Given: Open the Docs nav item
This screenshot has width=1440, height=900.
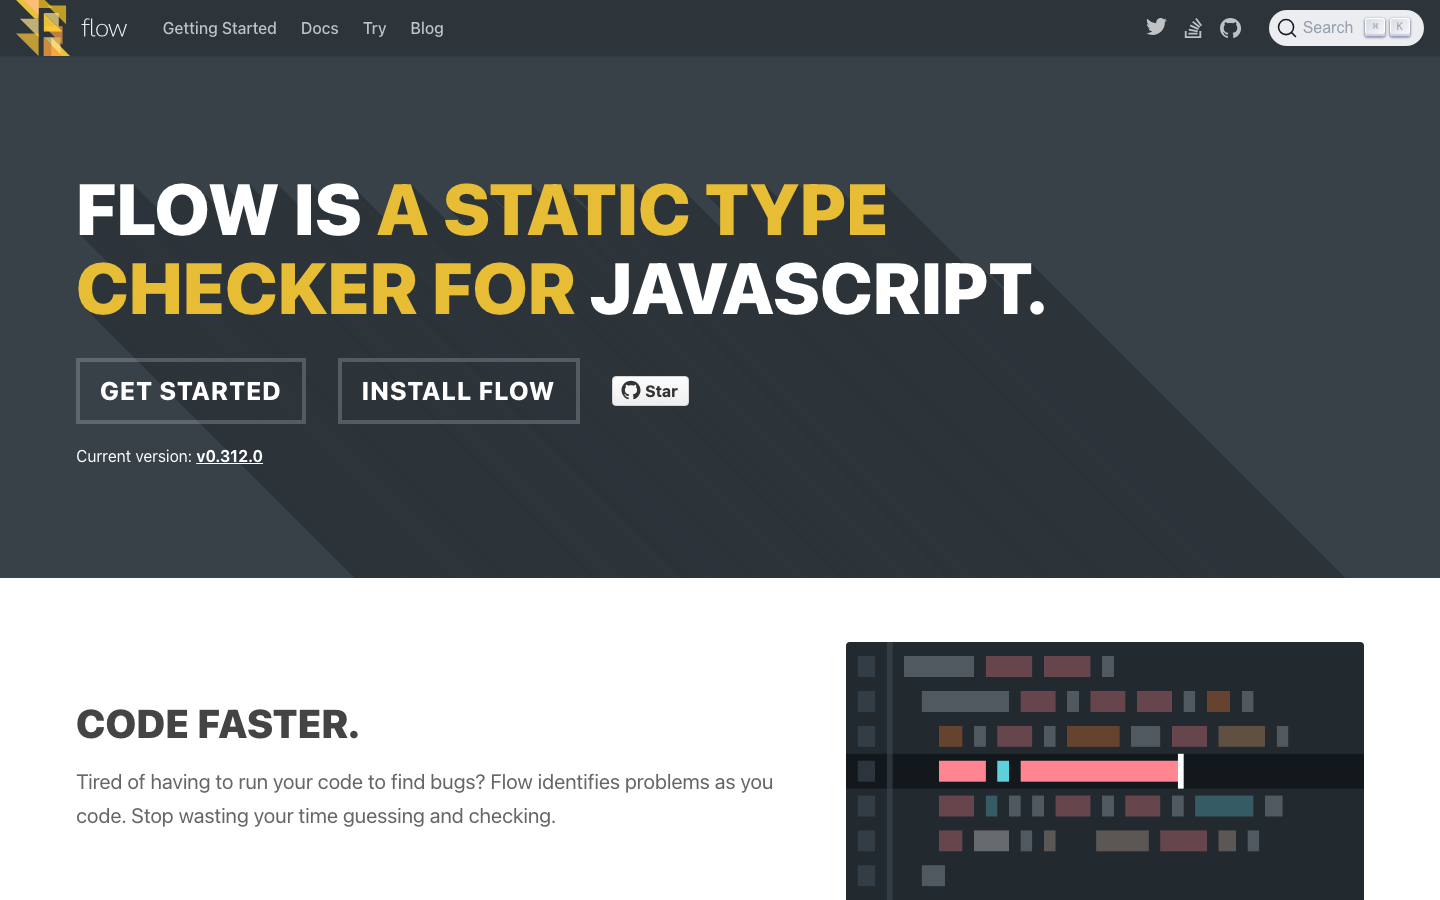Looking at the screenshot, I should pyautogui.click(x=319, y=28).
